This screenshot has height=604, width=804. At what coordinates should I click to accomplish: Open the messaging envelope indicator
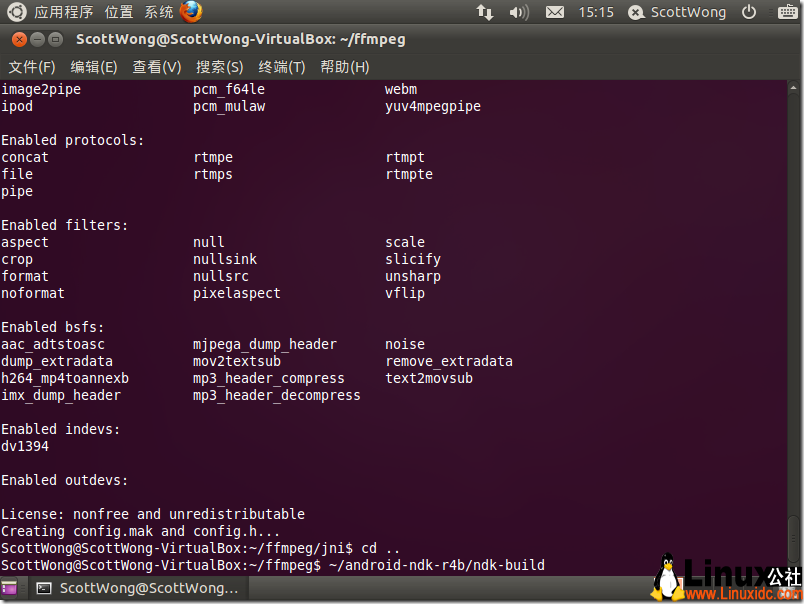pos(555,13)
